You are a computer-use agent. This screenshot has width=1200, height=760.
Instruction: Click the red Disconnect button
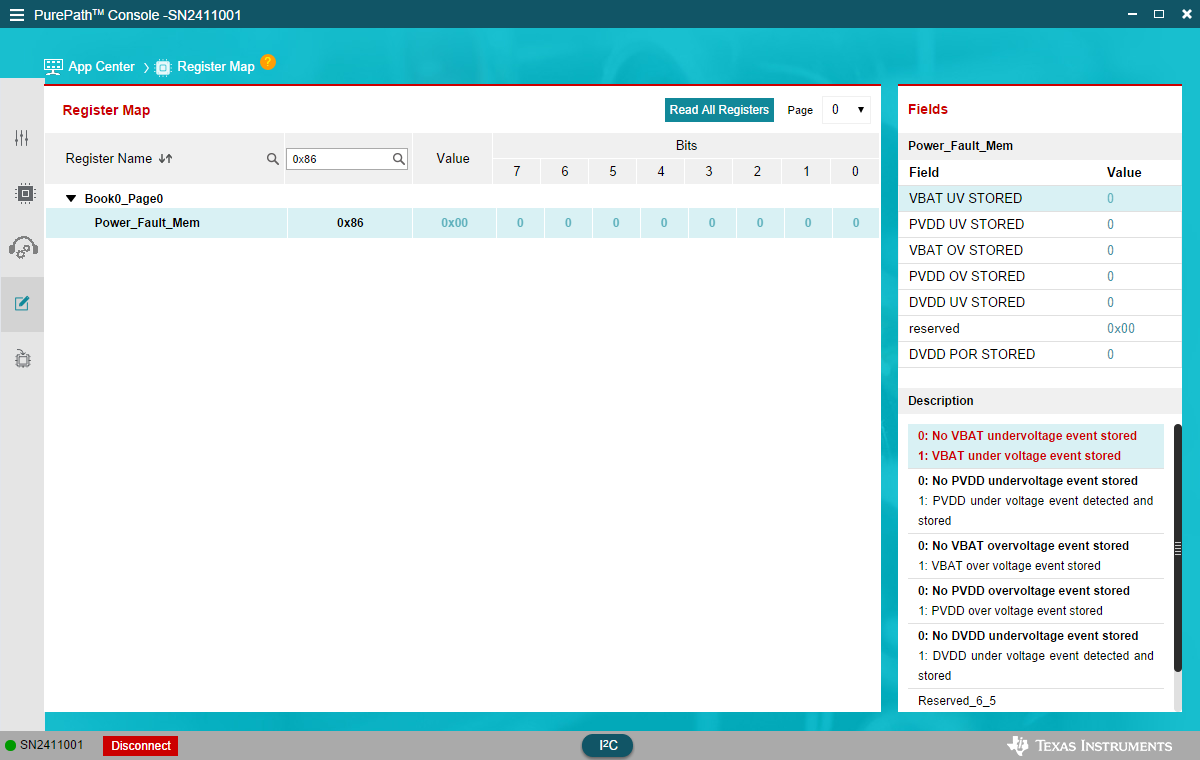141,746
